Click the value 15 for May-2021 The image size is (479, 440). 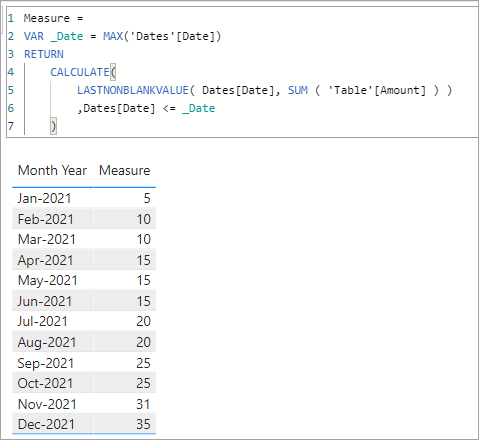tap(144, 280)
